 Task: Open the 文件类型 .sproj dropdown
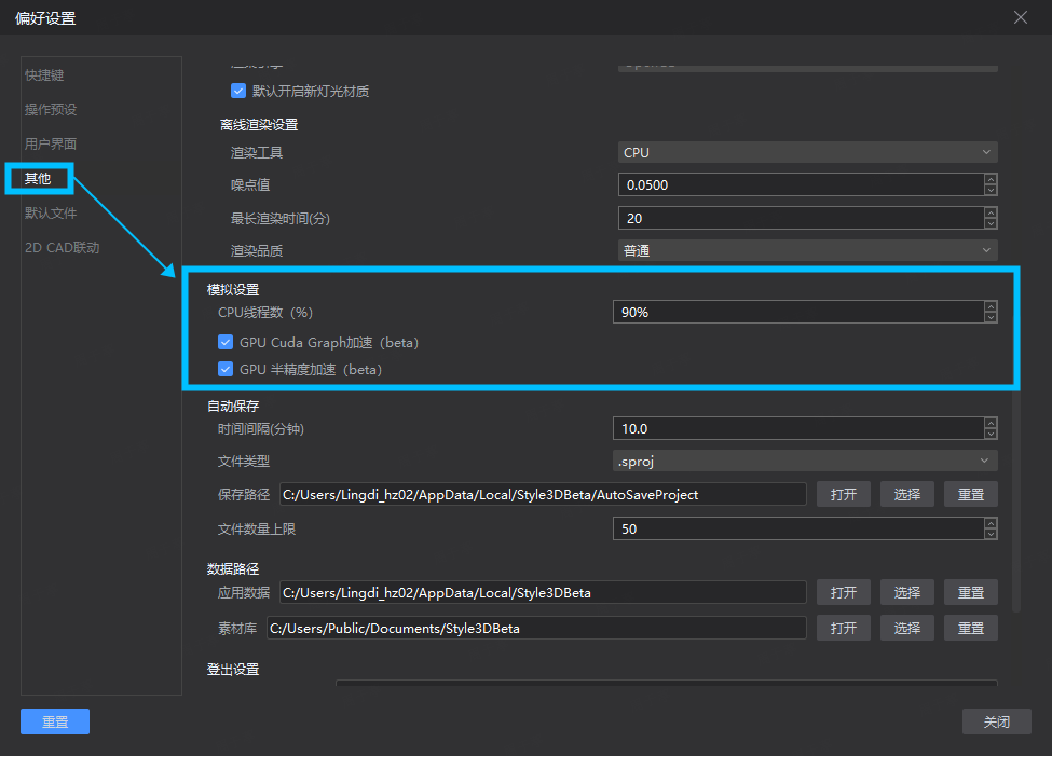(804, 461)
